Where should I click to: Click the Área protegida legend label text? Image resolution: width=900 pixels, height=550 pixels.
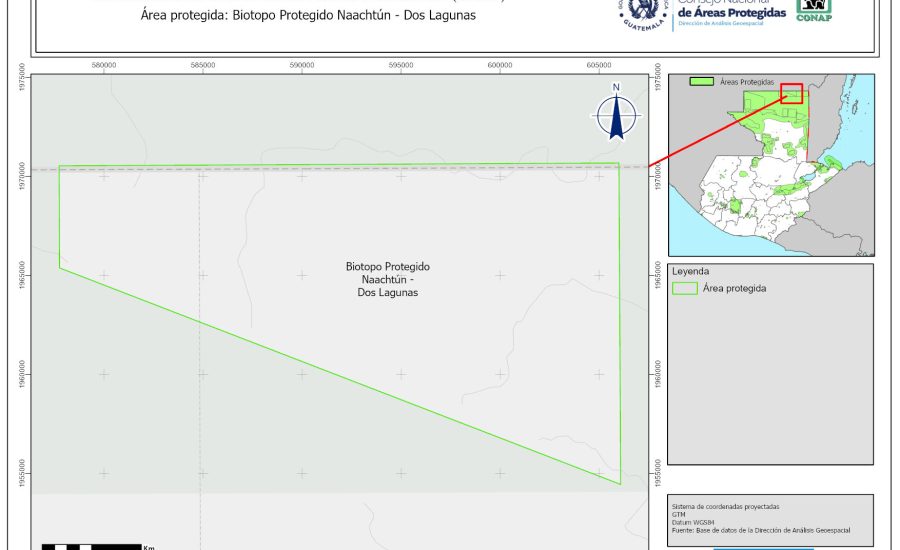(734, 288)
